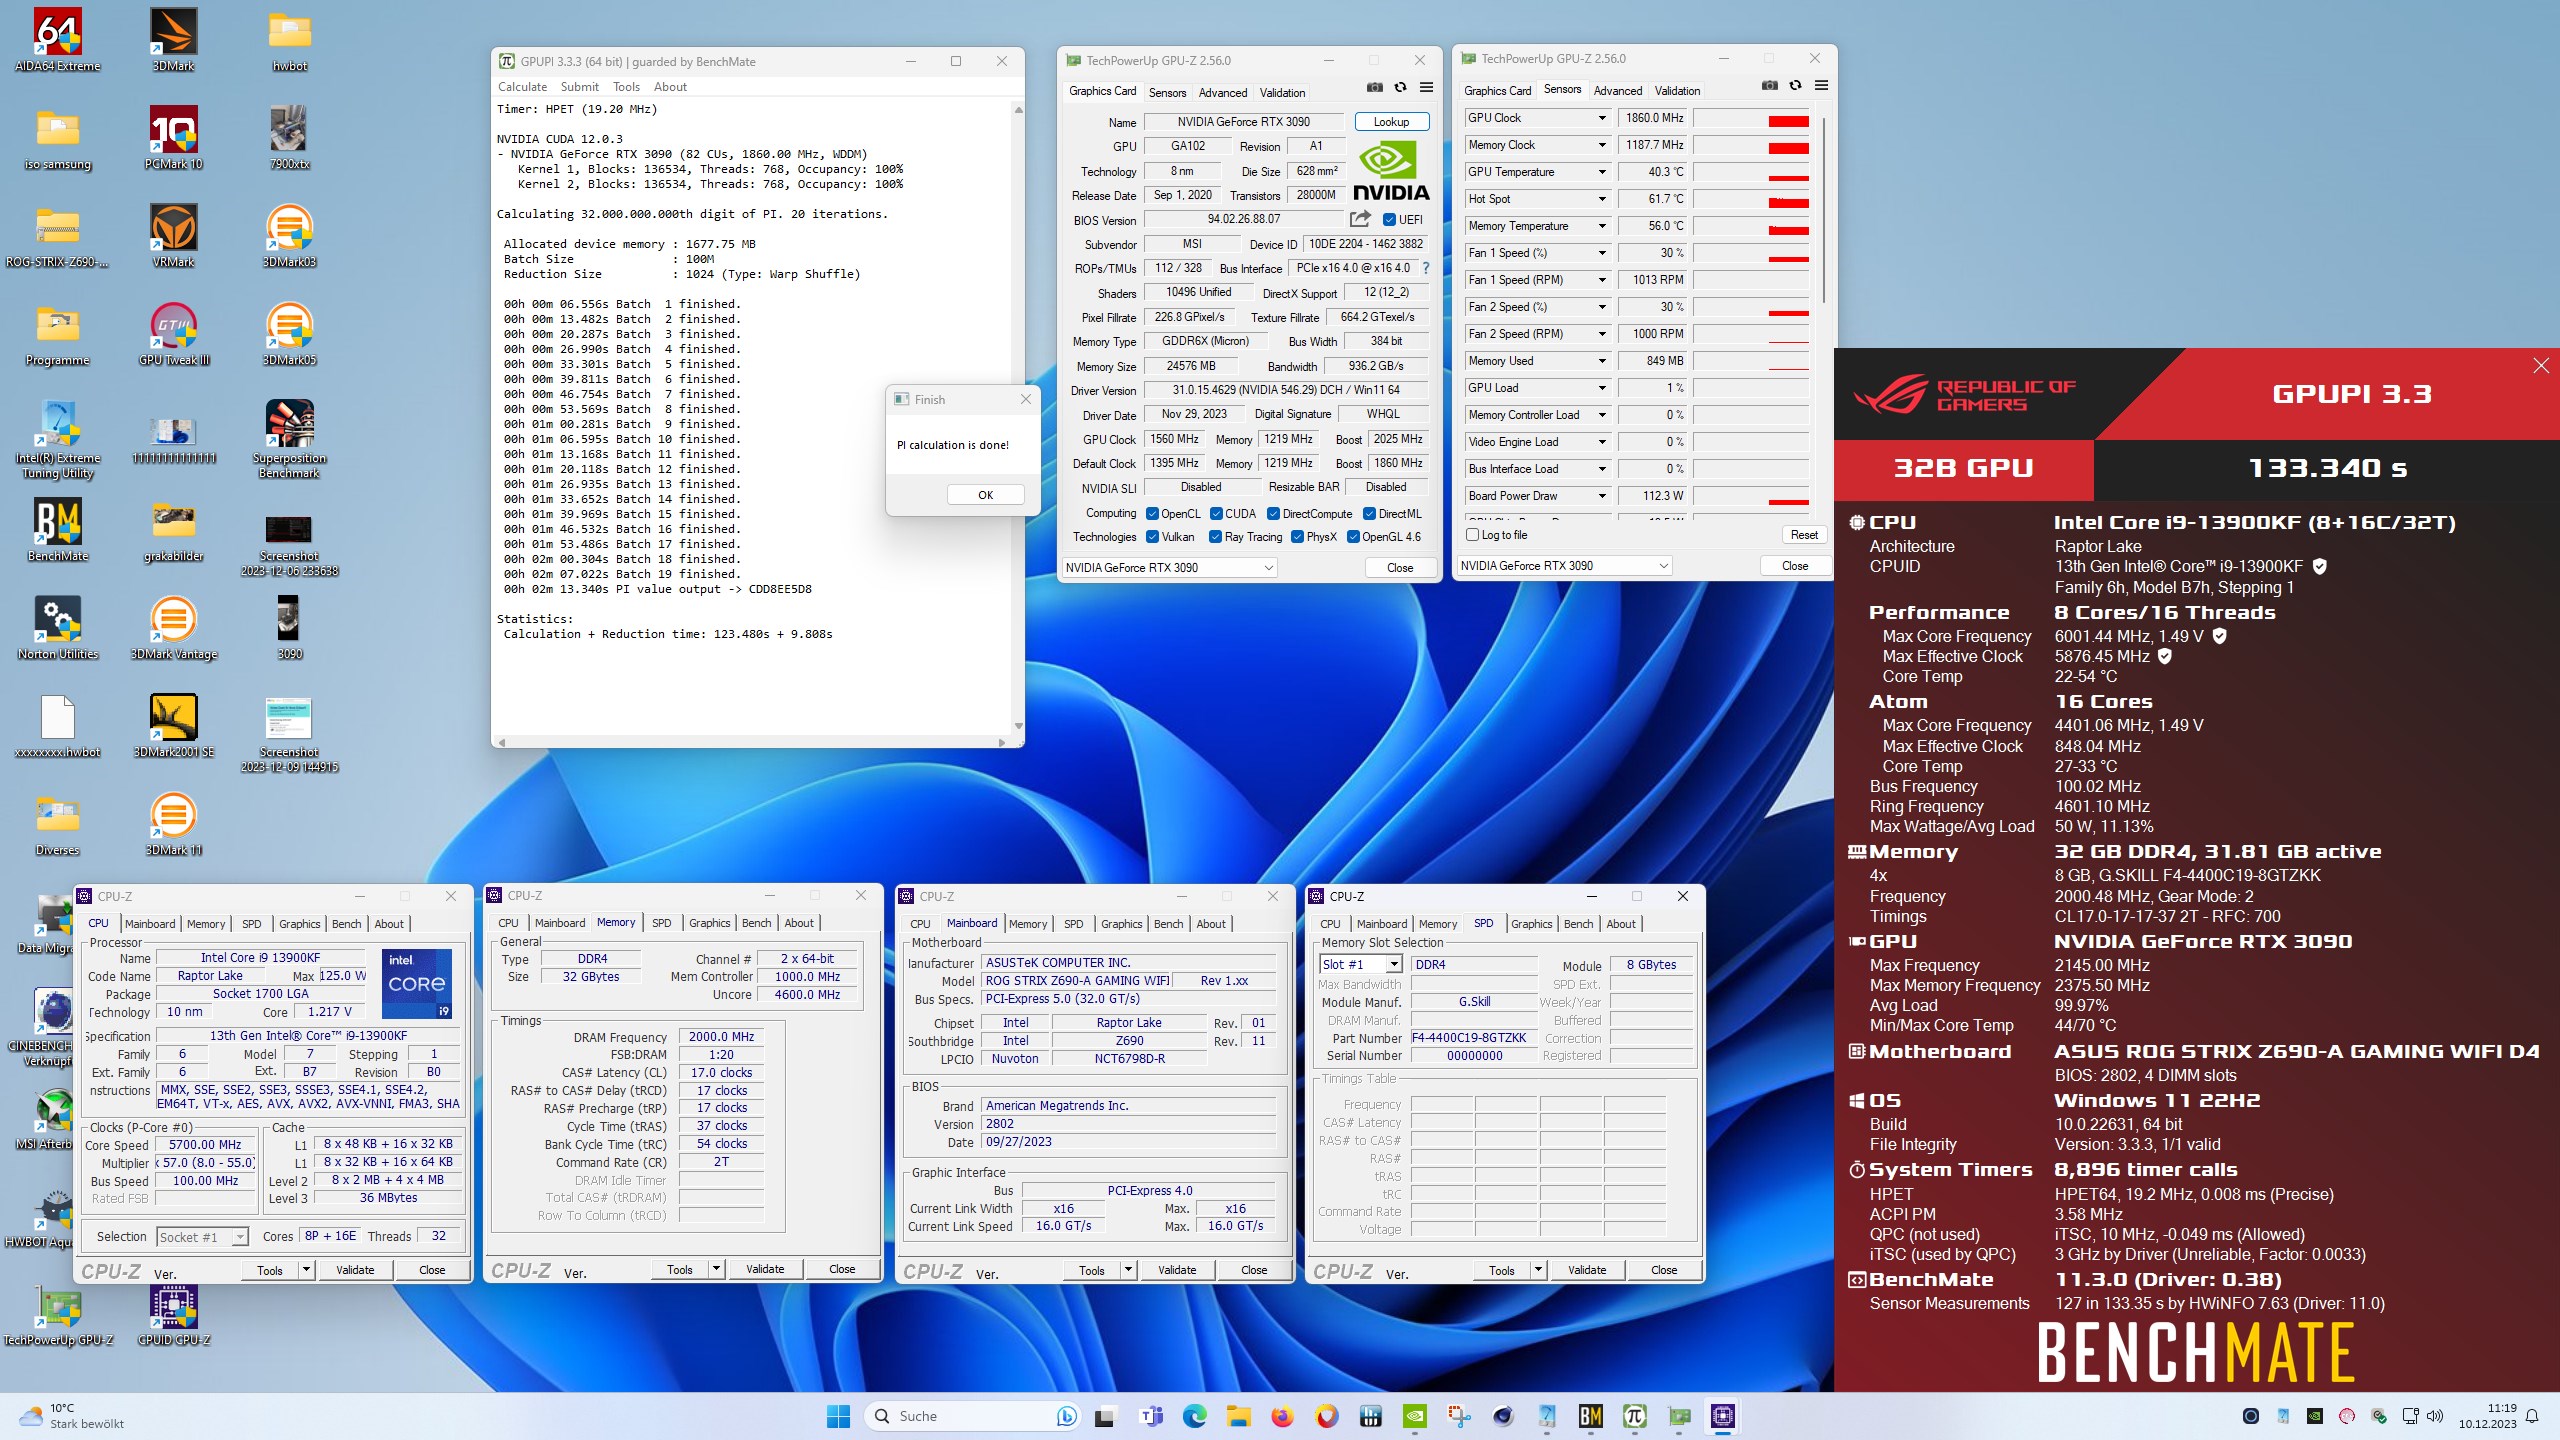Expand GPU Clock sensor dropdown
The height and width of the screenshot is (1440, 2560).
point(1601,118)
